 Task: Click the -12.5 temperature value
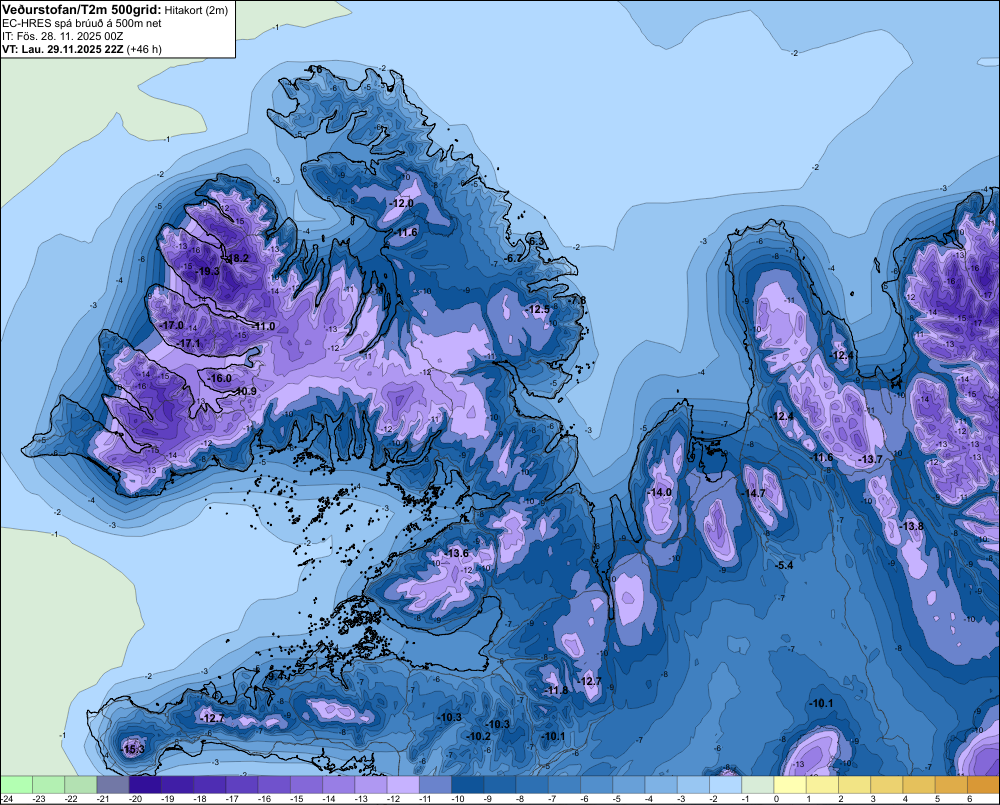pos(538,309)
